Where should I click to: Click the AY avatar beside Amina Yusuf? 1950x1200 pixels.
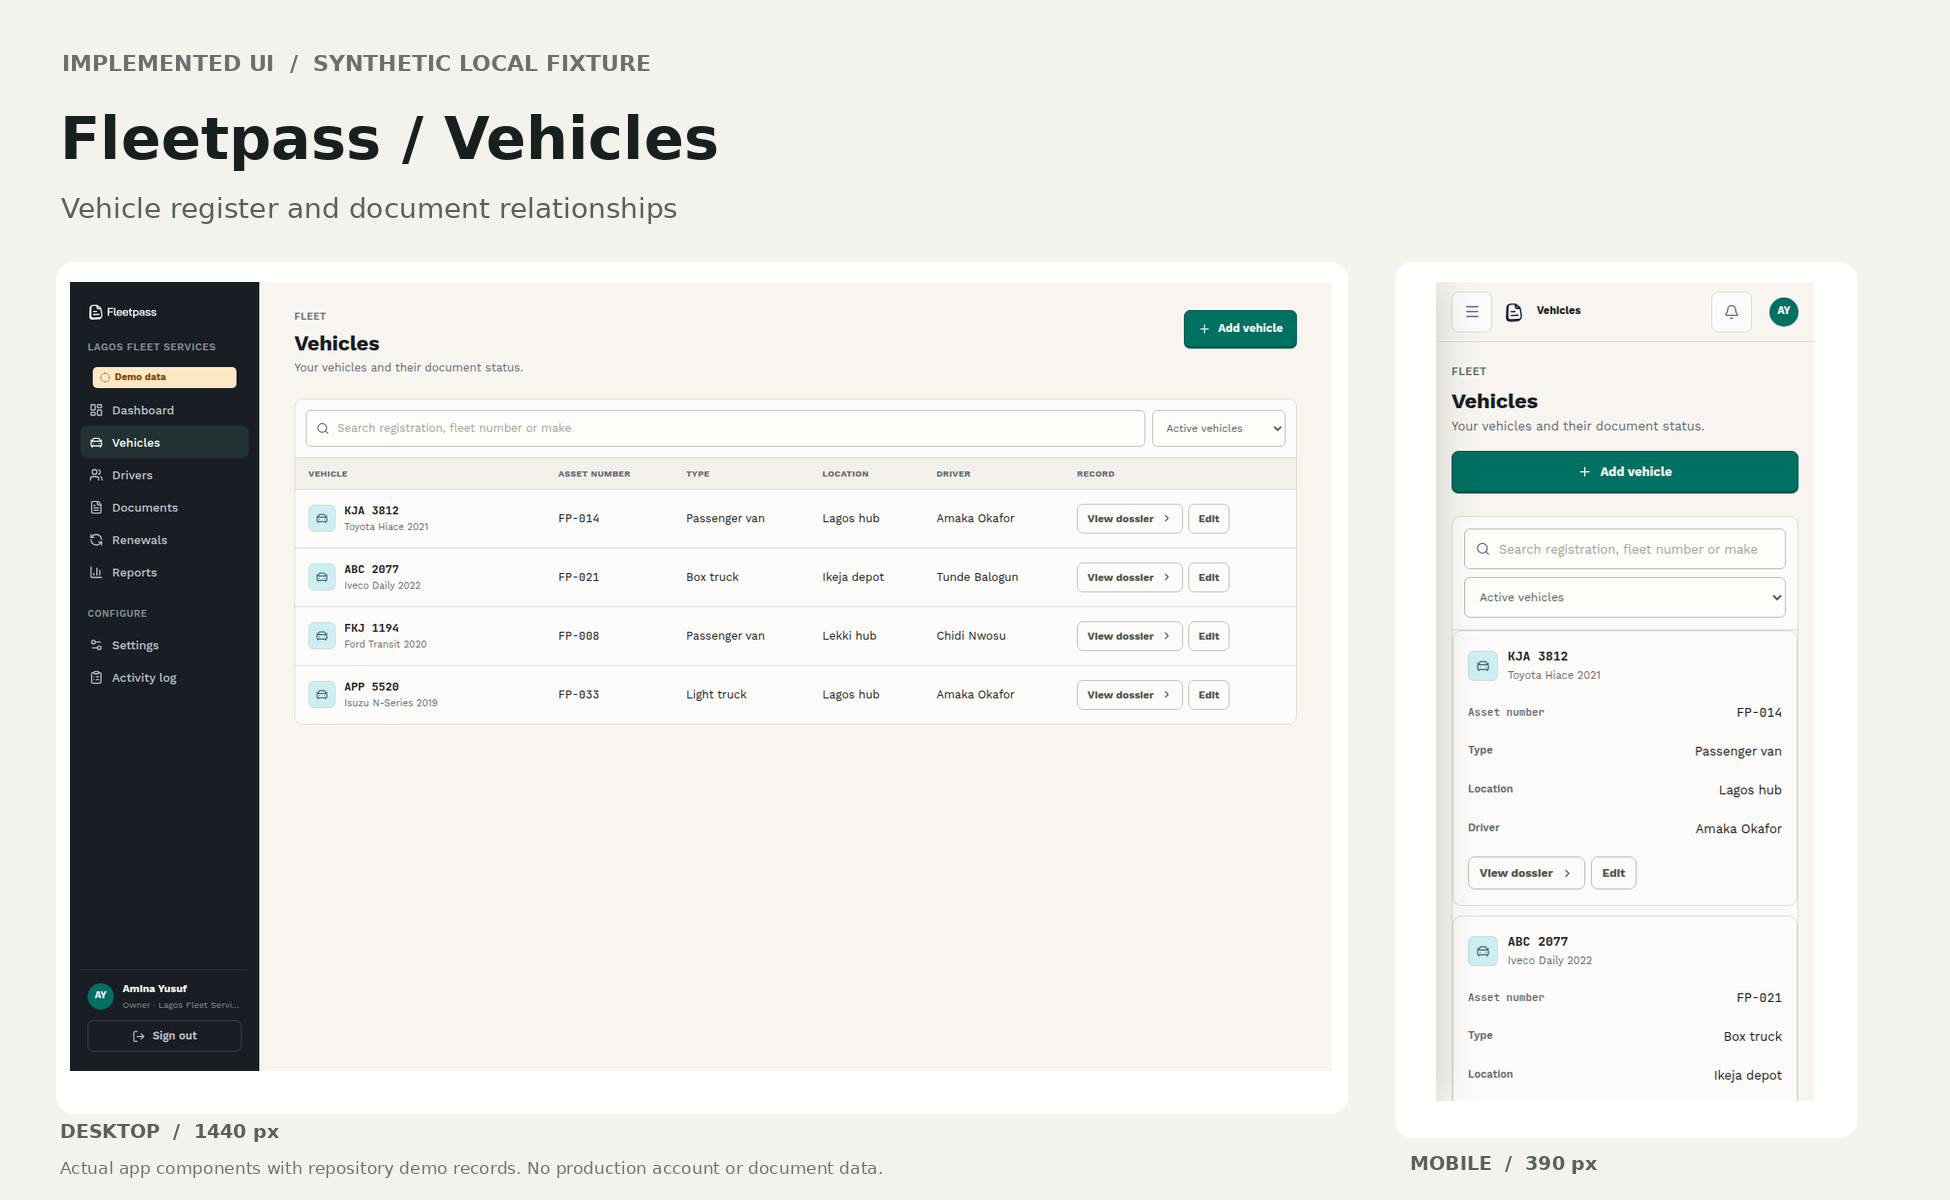click(x=100, y=995)
